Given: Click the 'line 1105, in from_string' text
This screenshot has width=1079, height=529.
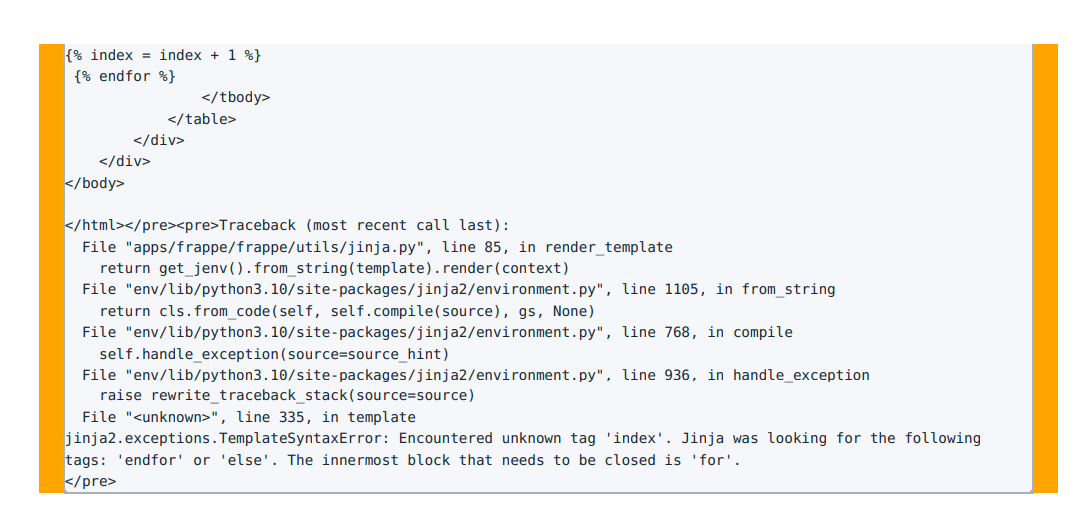Looking at the screenshot, I should (729, 290).
